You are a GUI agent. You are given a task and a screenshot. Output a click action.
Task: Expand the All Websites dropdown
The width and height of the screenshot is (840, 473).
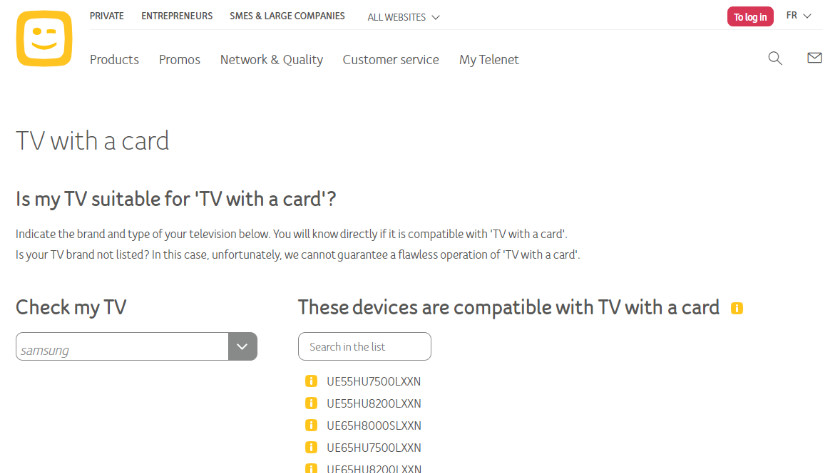(403, 17)
